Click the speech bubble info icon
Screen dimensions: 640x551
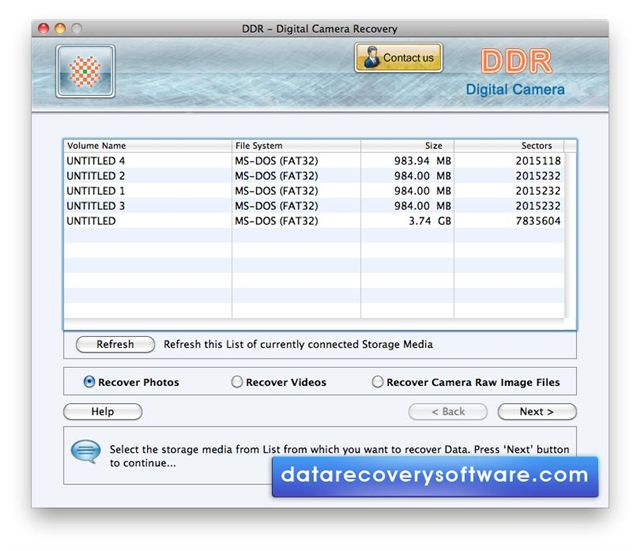pos(86,451)
